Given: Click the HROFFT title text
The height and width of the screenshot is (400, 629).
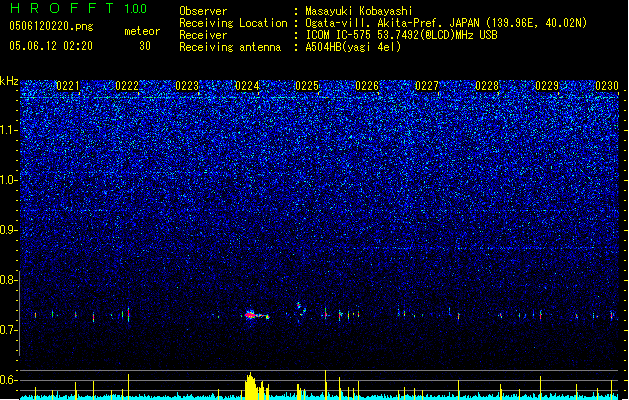Looking at the screenshot, I should (62, 8).
